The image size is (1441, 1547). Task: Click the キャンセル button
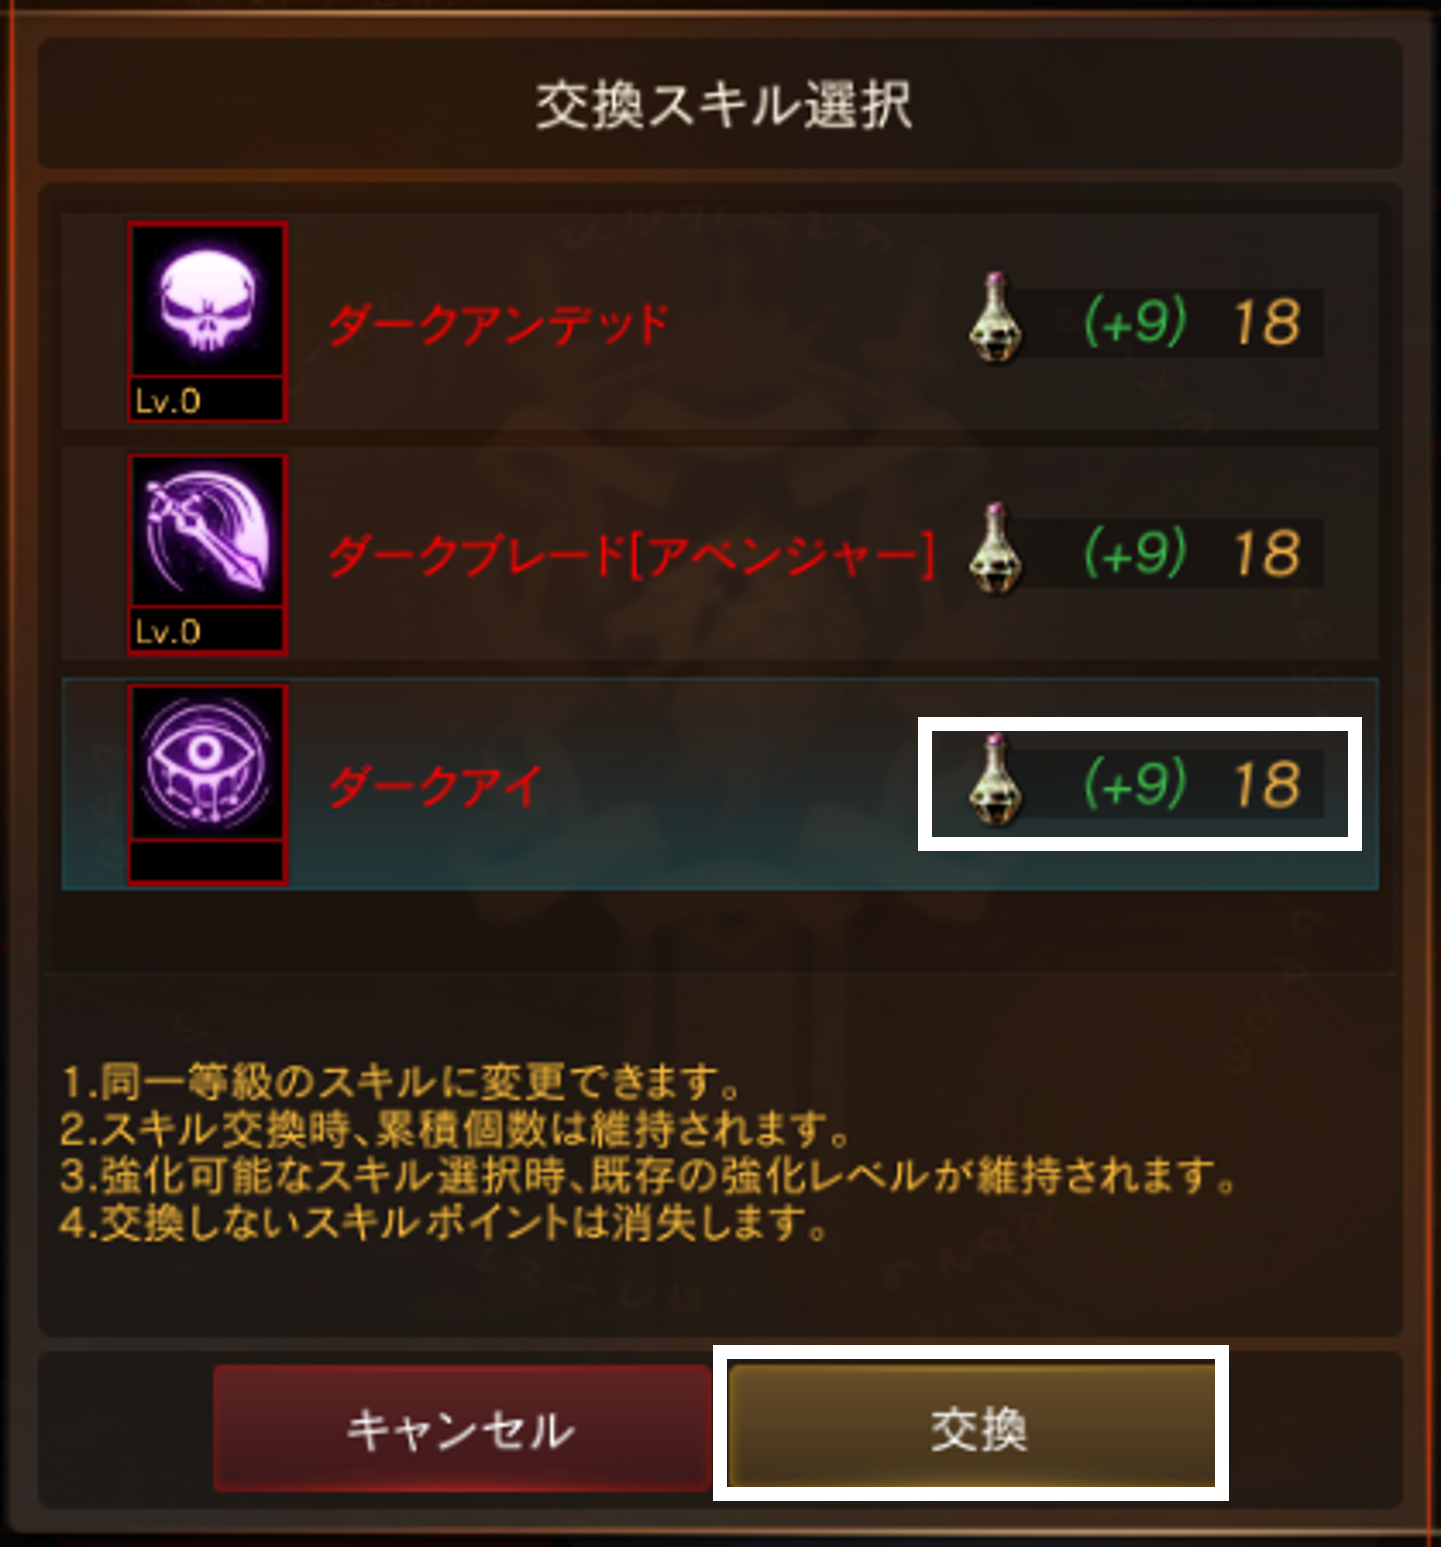[461, 1428]
